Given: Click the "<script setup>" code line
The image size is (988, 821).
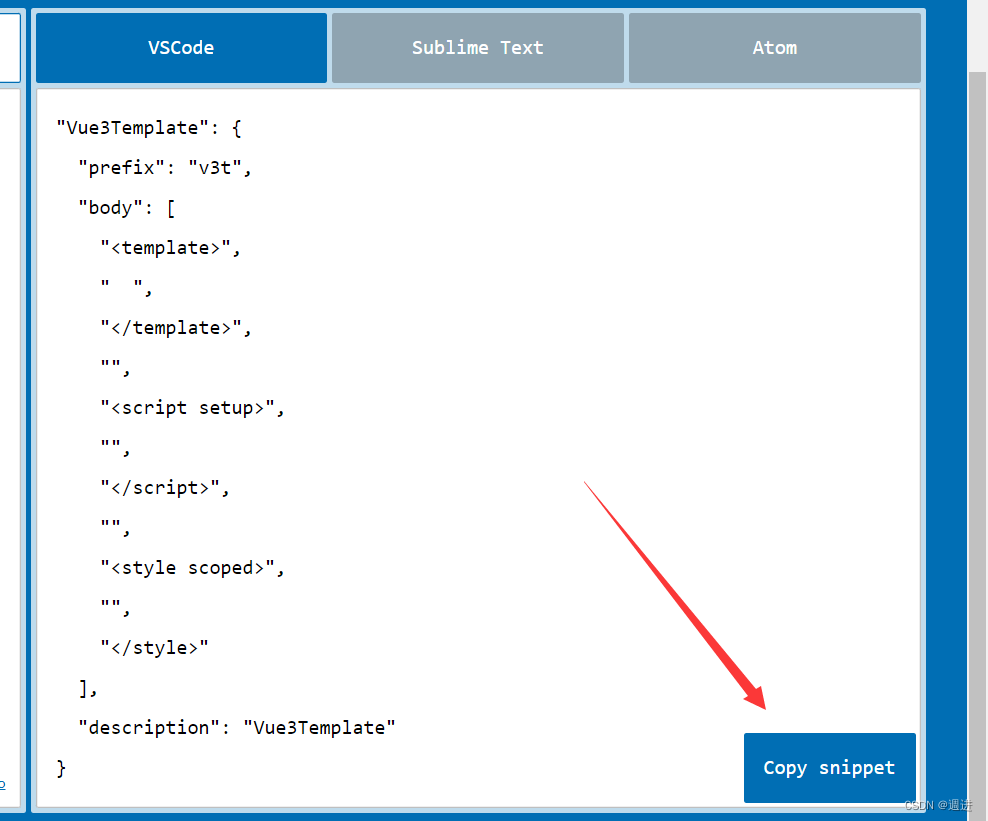Looking at the screenshot, I should pyautogui.click(x=192, y=407).
